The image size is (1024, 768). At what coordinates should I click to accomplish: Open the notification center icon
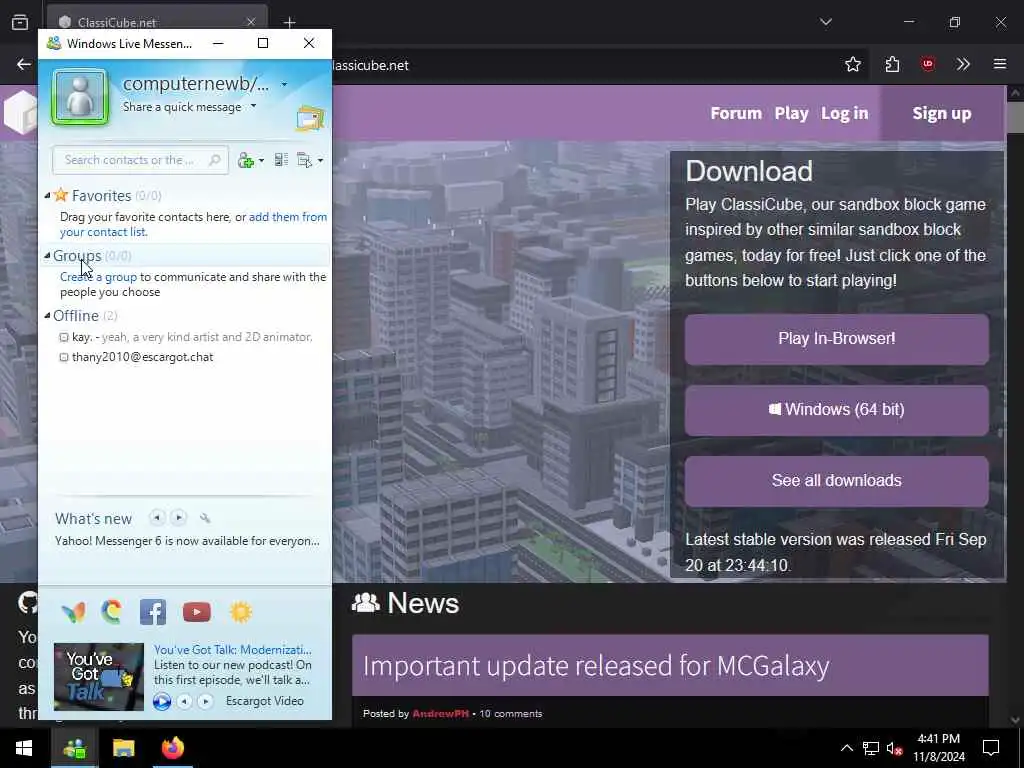pos(991,748)
